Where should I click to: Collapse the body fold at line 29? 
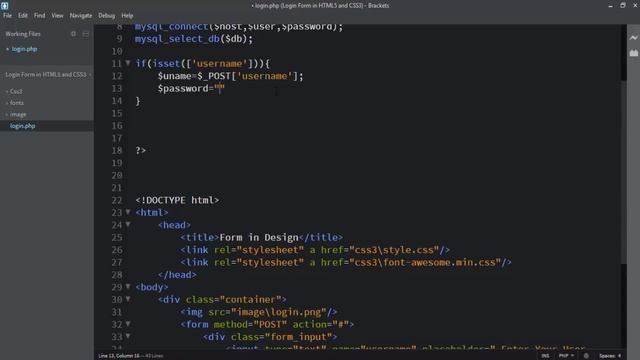[x=128, y=287]
